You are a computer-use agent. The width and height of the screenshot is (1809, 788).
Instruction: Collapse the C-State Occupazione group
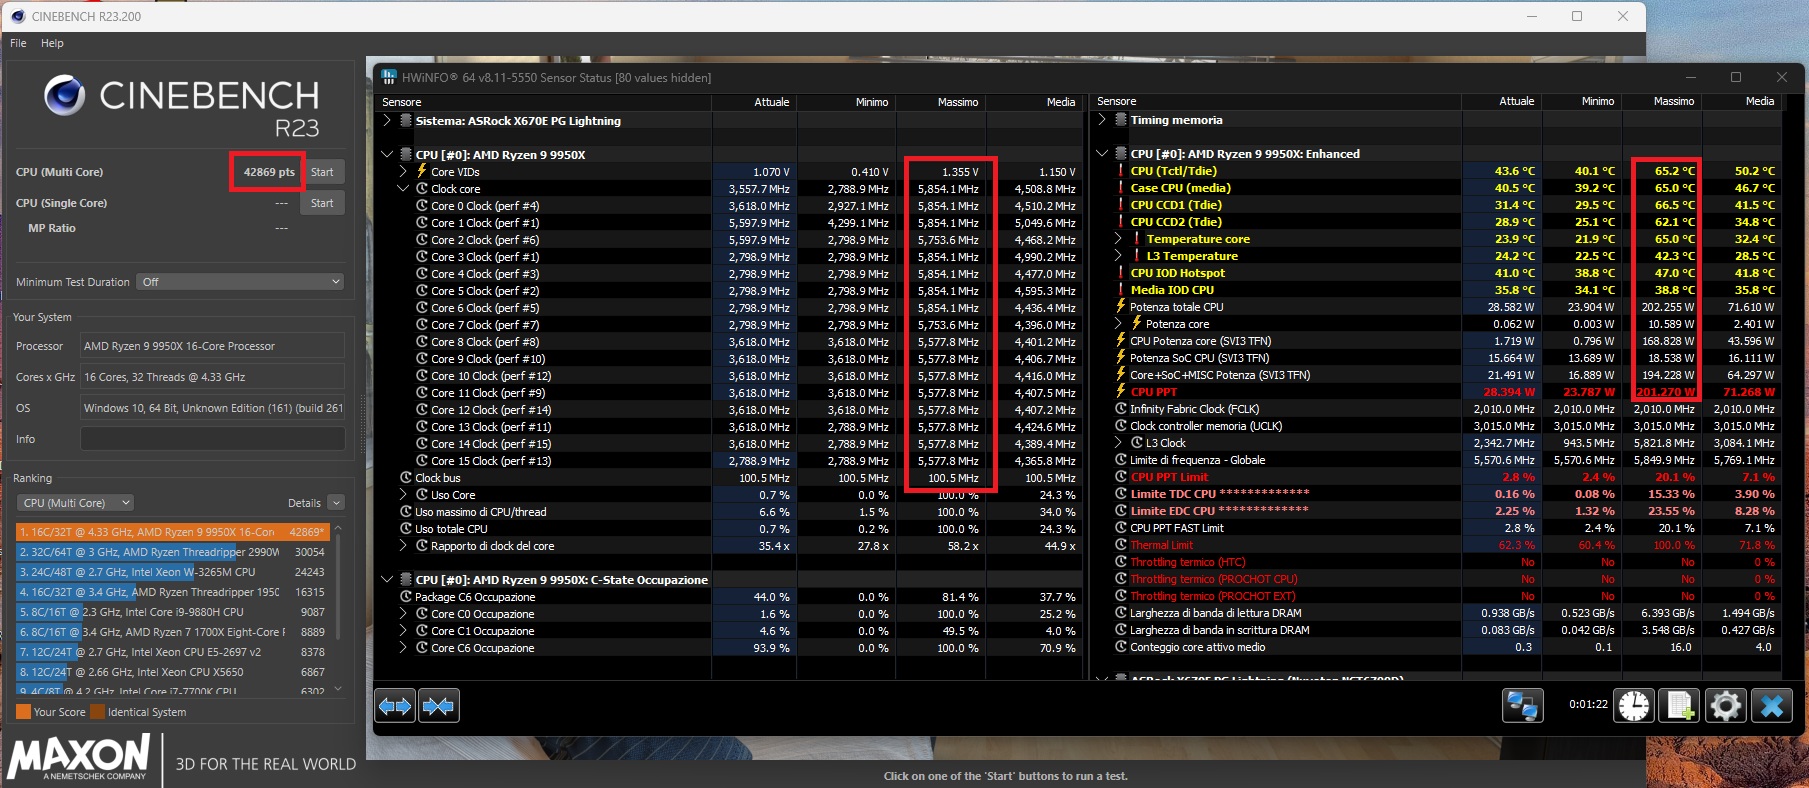387,579
